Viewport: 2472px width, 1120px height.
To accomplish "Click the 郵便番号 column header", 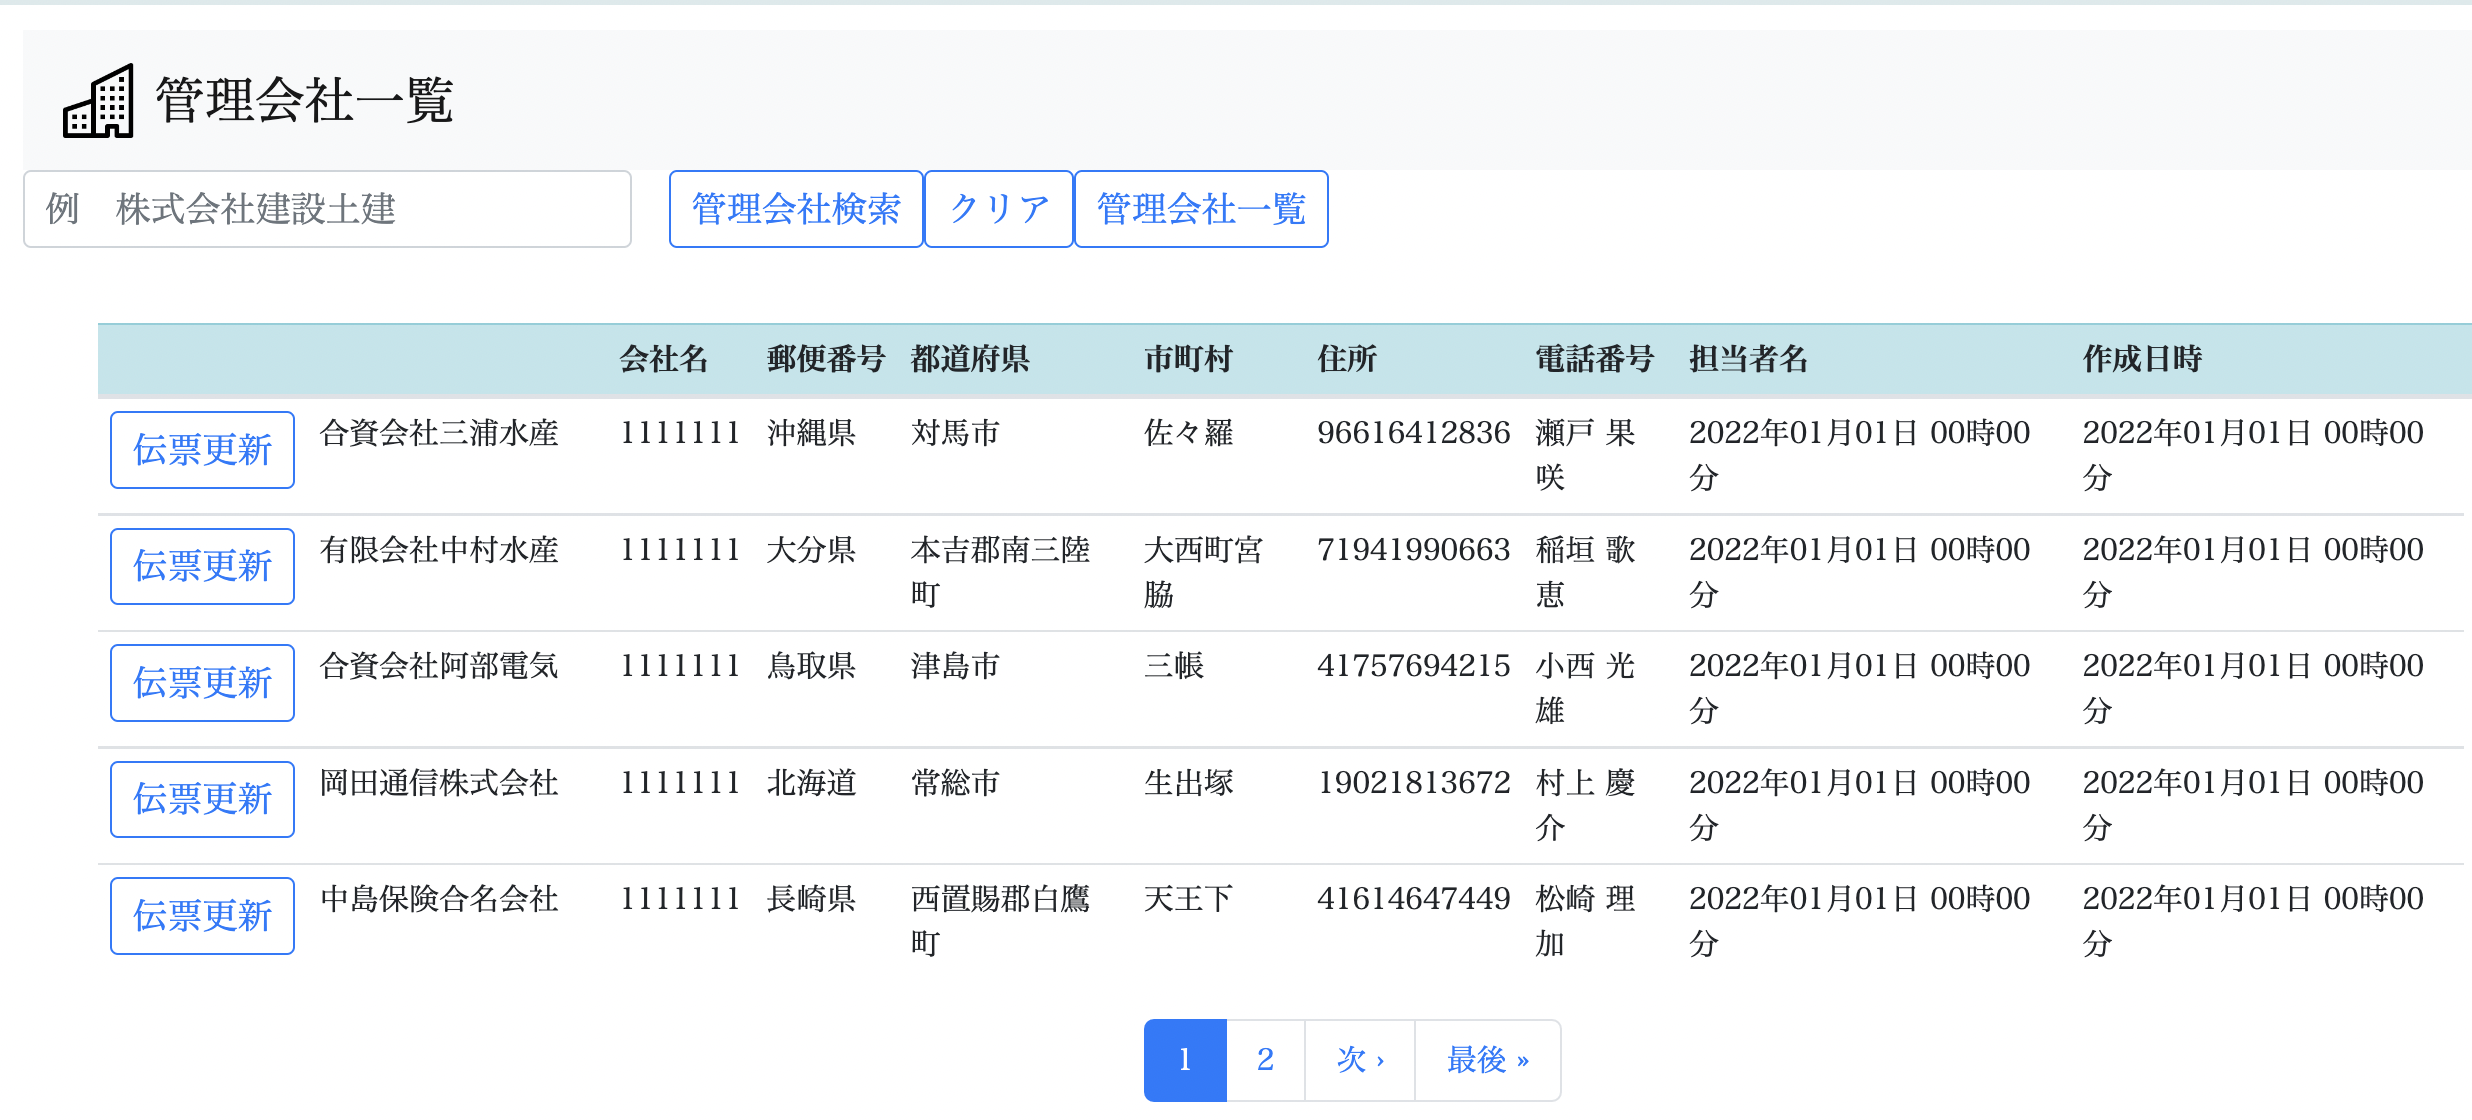I will [x=826, y=359].
